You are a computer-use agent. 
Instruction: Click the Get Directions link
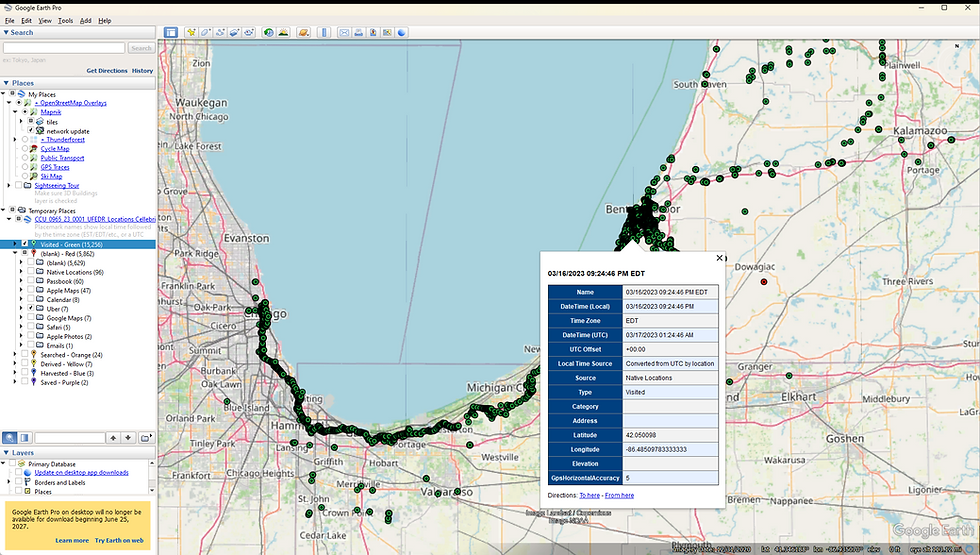coord(107,71)
